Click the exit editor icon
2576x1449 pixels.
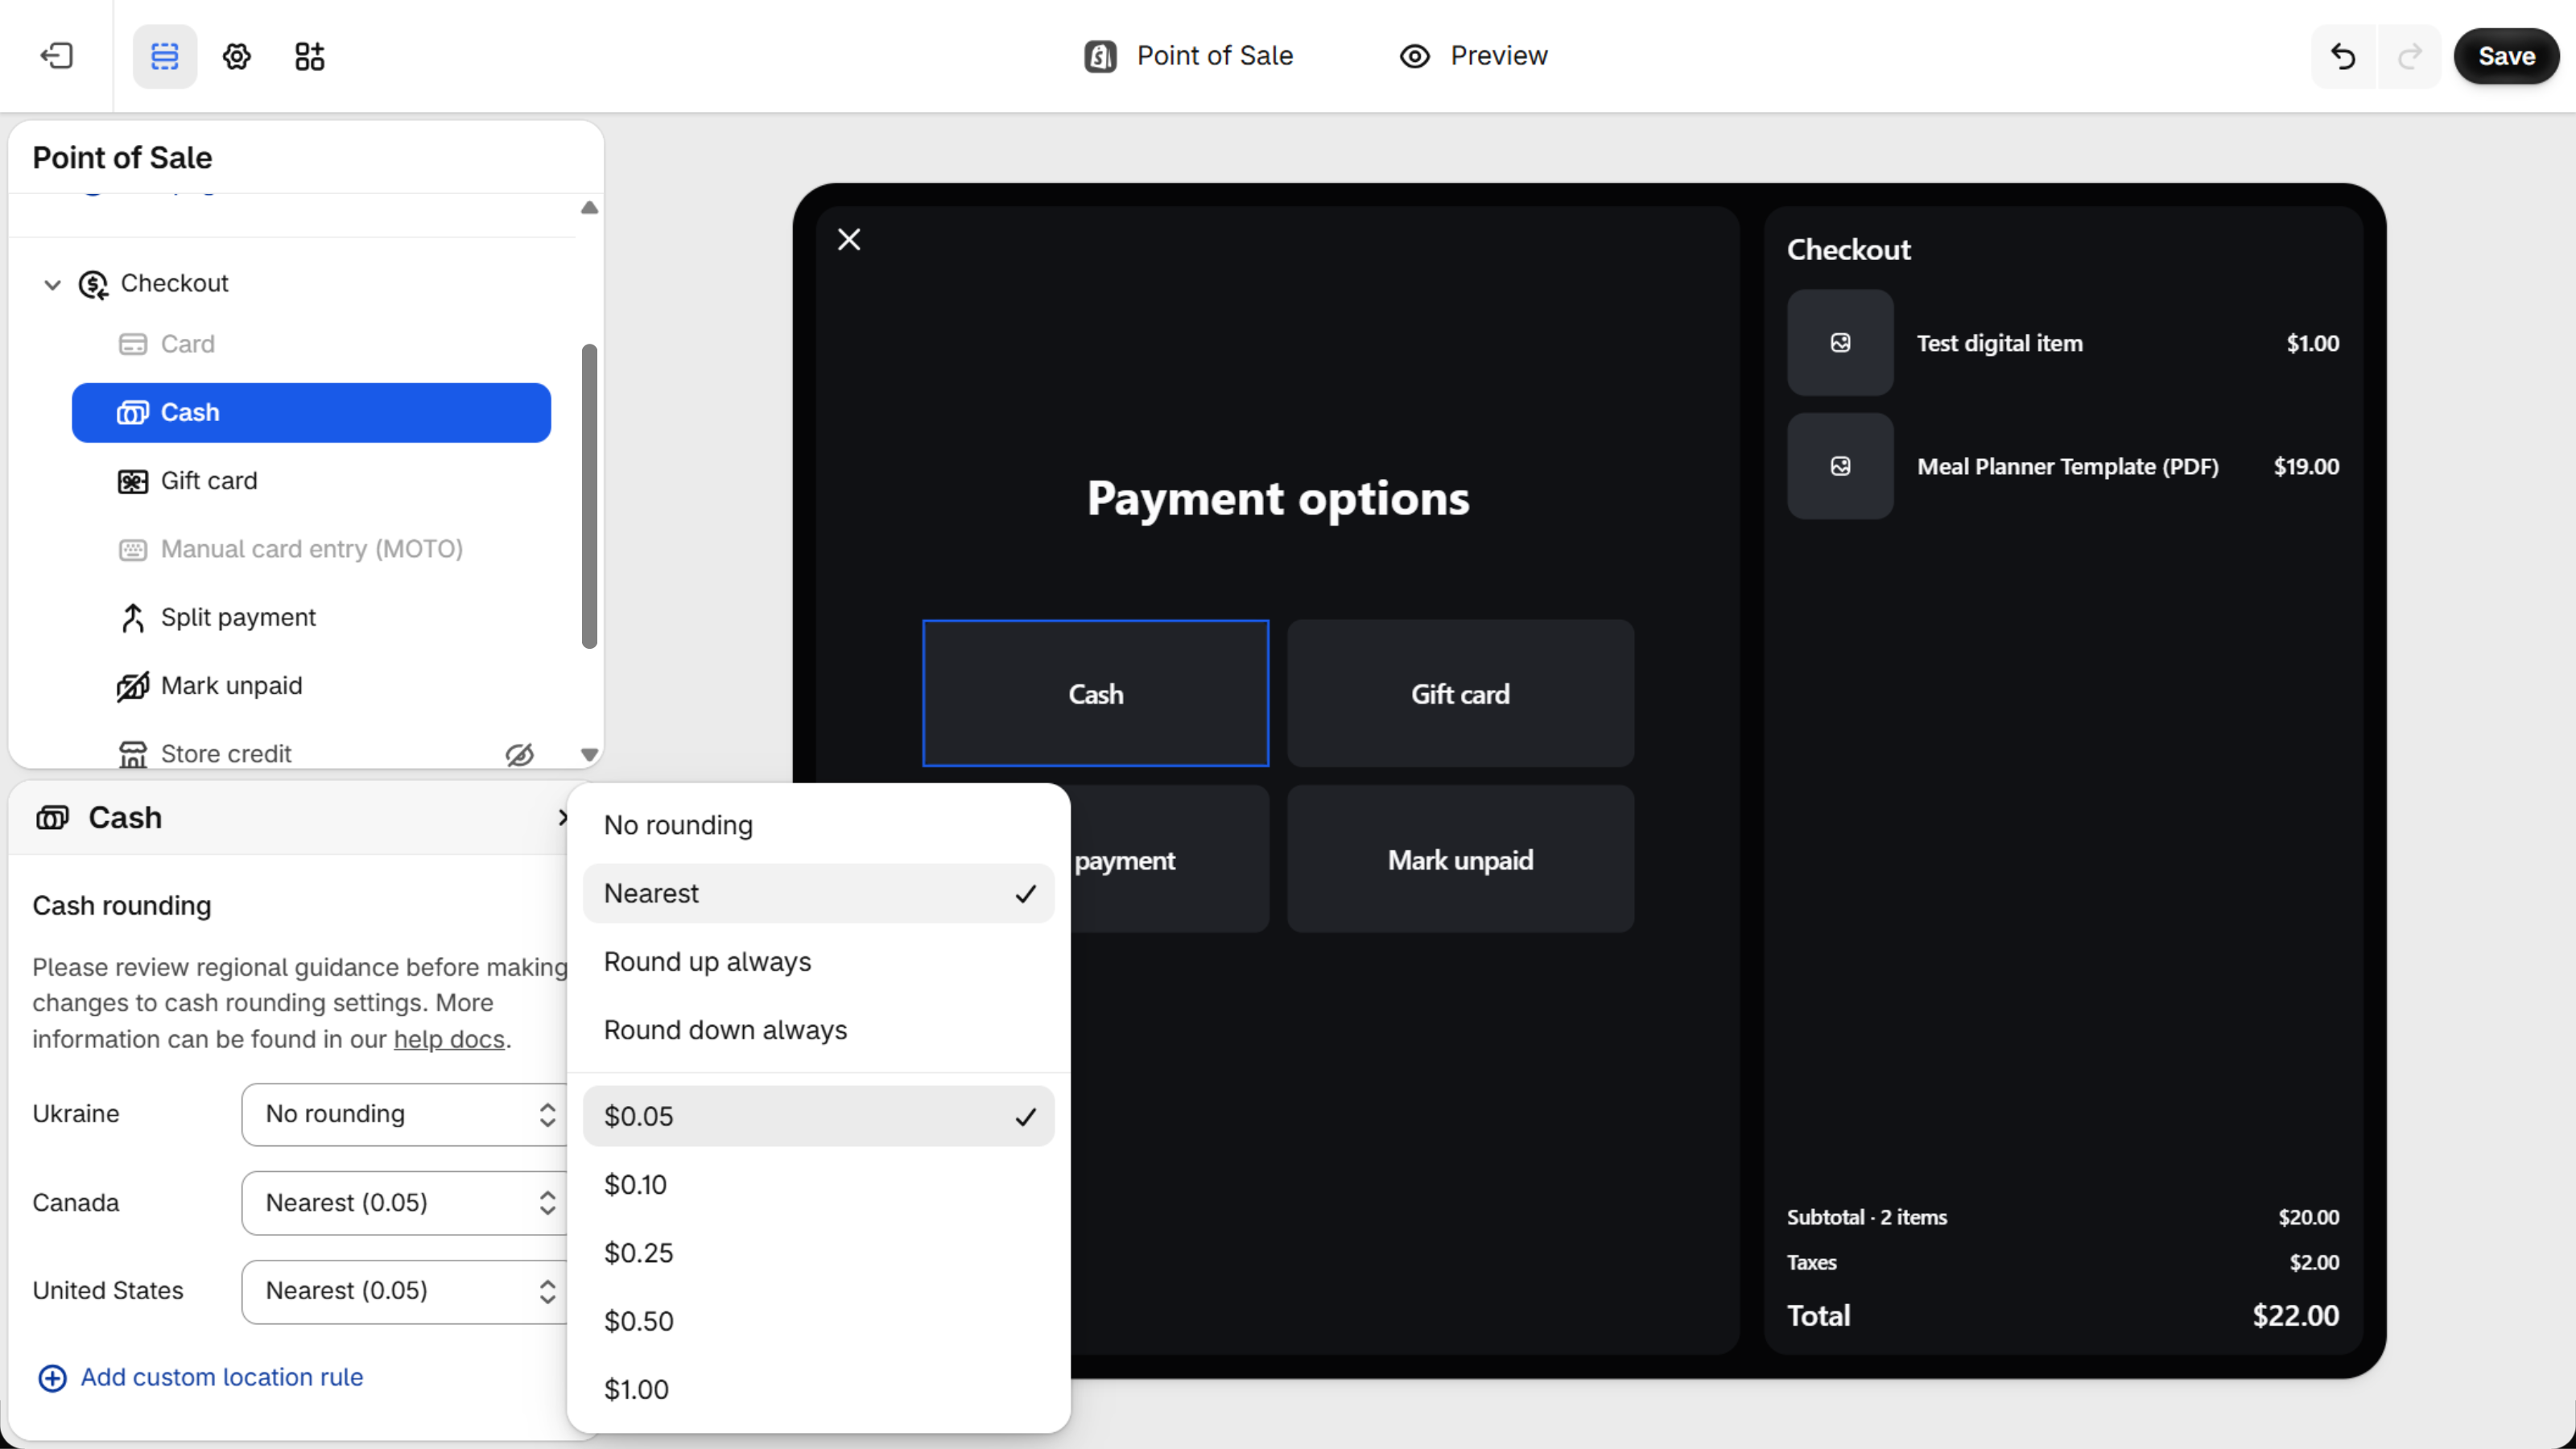click(x=56, y=56)
